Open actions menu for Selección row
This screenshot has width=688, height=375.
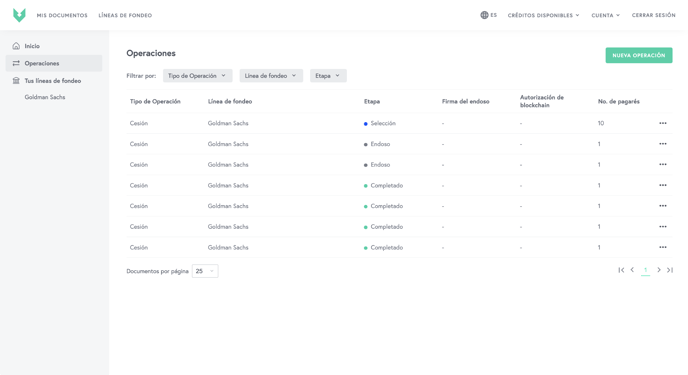click(x=663, y=123)
